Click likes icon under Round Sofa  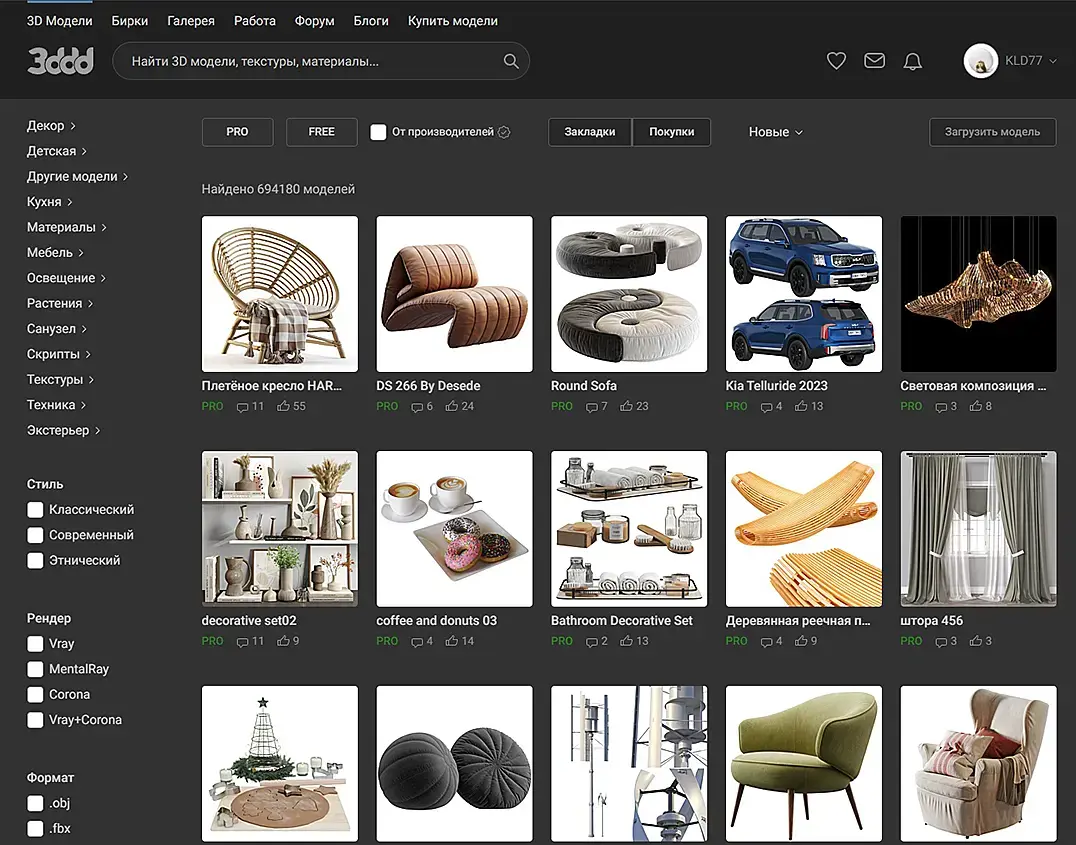tap(626, 406)
